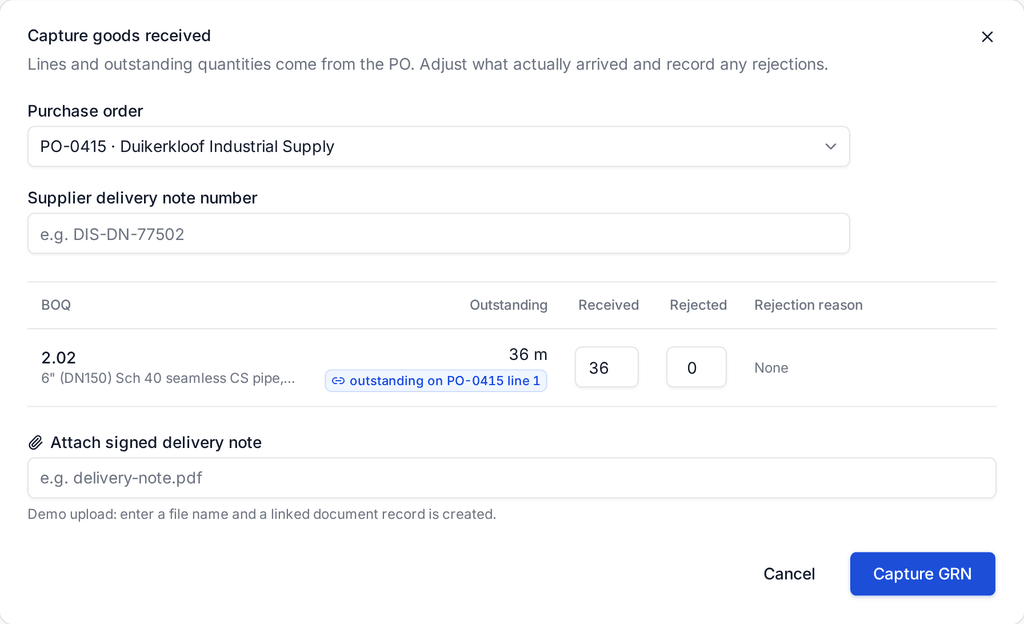Click the Cancel button
Screen dimensions: 1024x624
point(789,574)
